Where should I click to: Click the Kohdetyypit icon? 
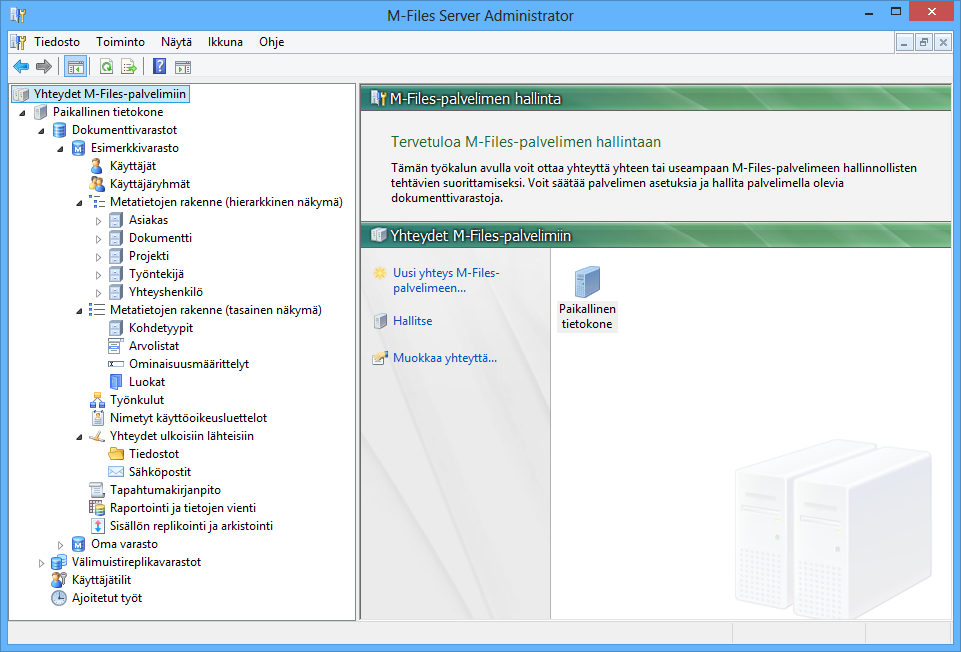(116, 328)
